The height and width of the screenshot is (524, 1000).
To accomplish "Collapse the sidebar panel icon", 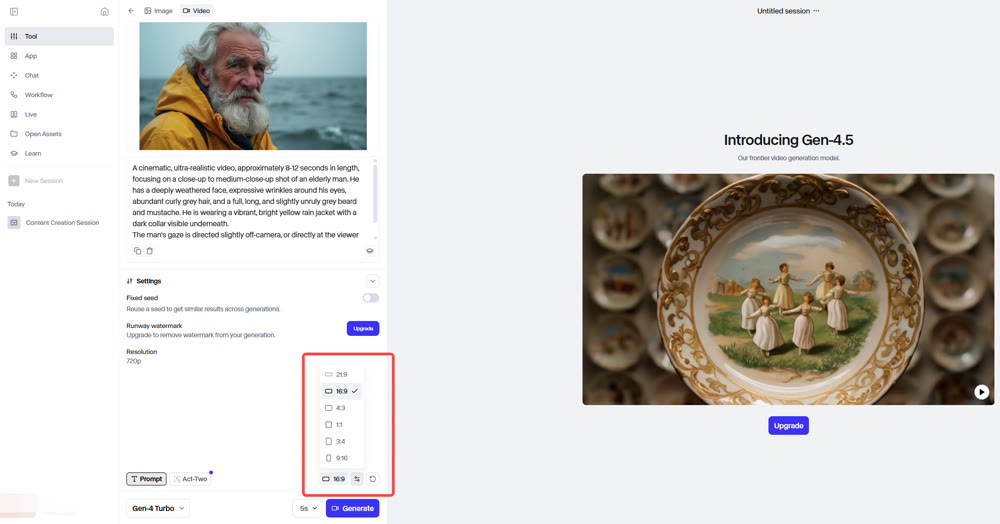I will click(14, 11).
